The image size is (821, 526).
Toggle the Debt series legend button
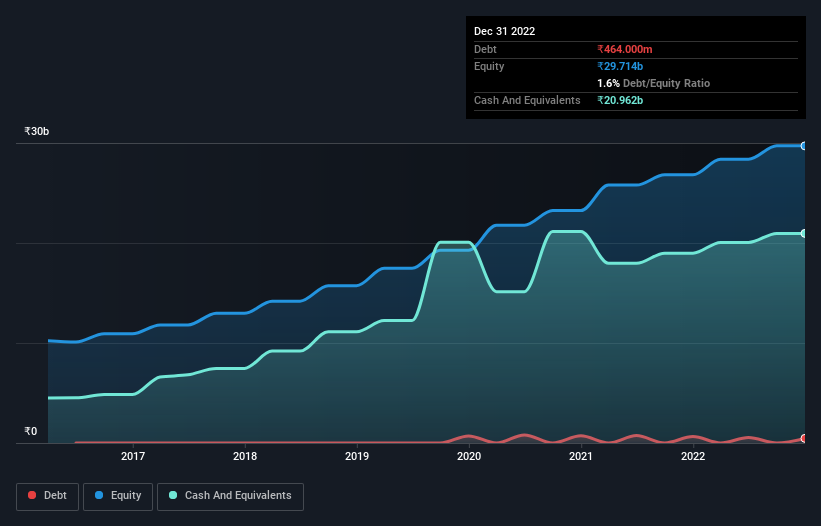(48, 496)
